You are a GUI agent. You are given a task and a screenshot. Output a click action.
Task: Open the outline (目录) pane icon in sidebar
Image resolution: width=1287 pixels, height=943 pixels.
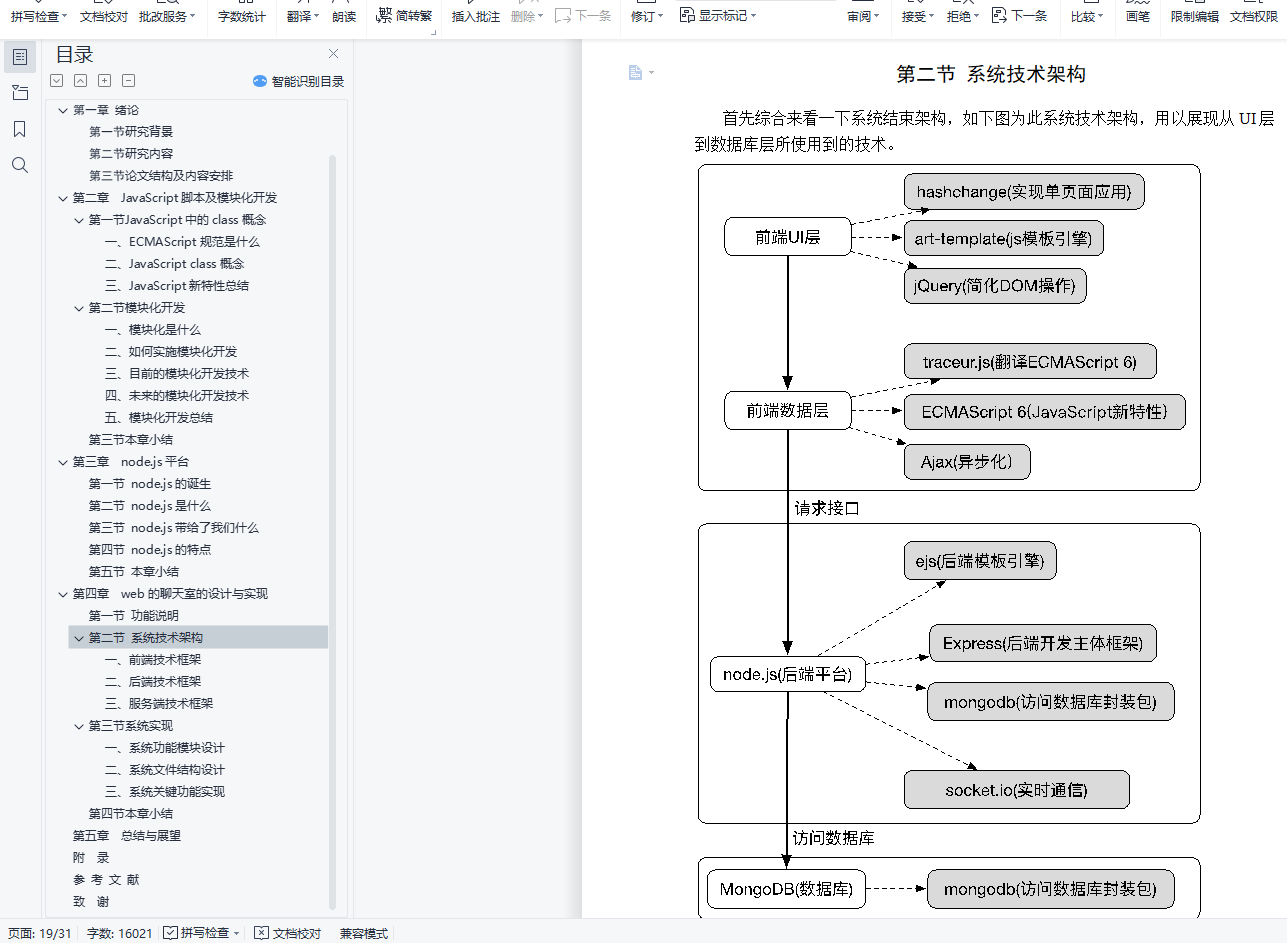(20, 57)
